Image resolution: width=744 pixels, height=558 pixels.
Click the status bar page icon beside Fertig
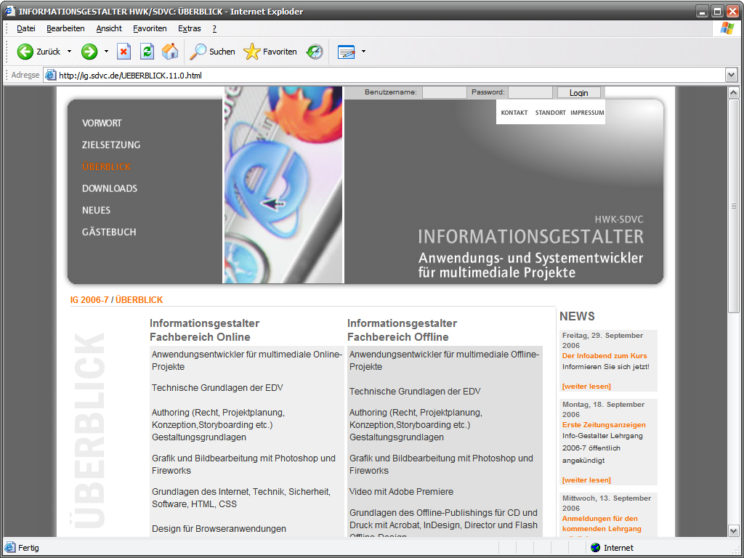(x=10, y=548)
